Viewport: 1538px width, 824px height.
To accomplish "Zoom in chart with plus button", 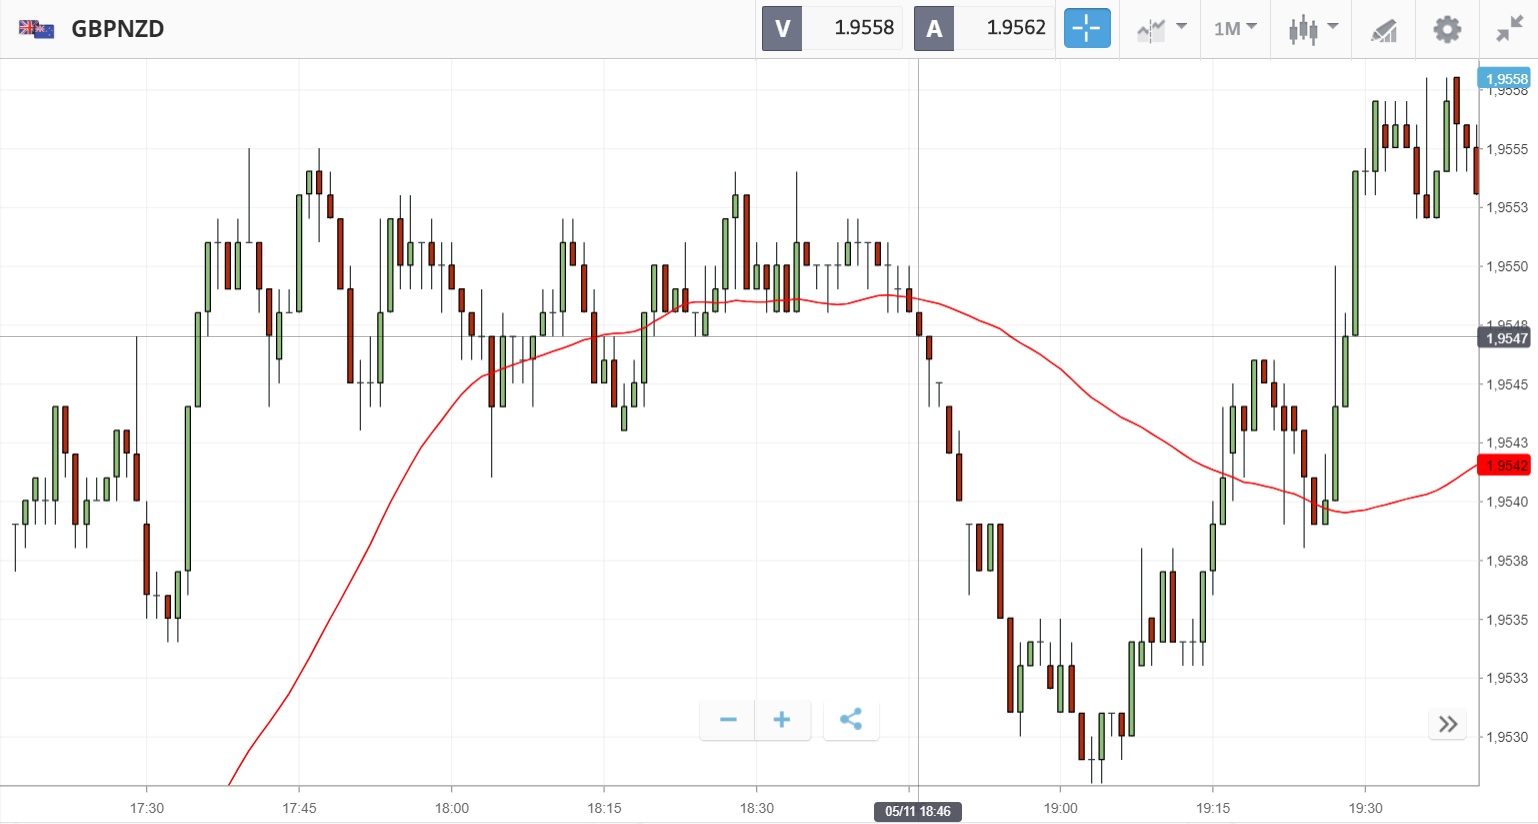I will 782,720.
